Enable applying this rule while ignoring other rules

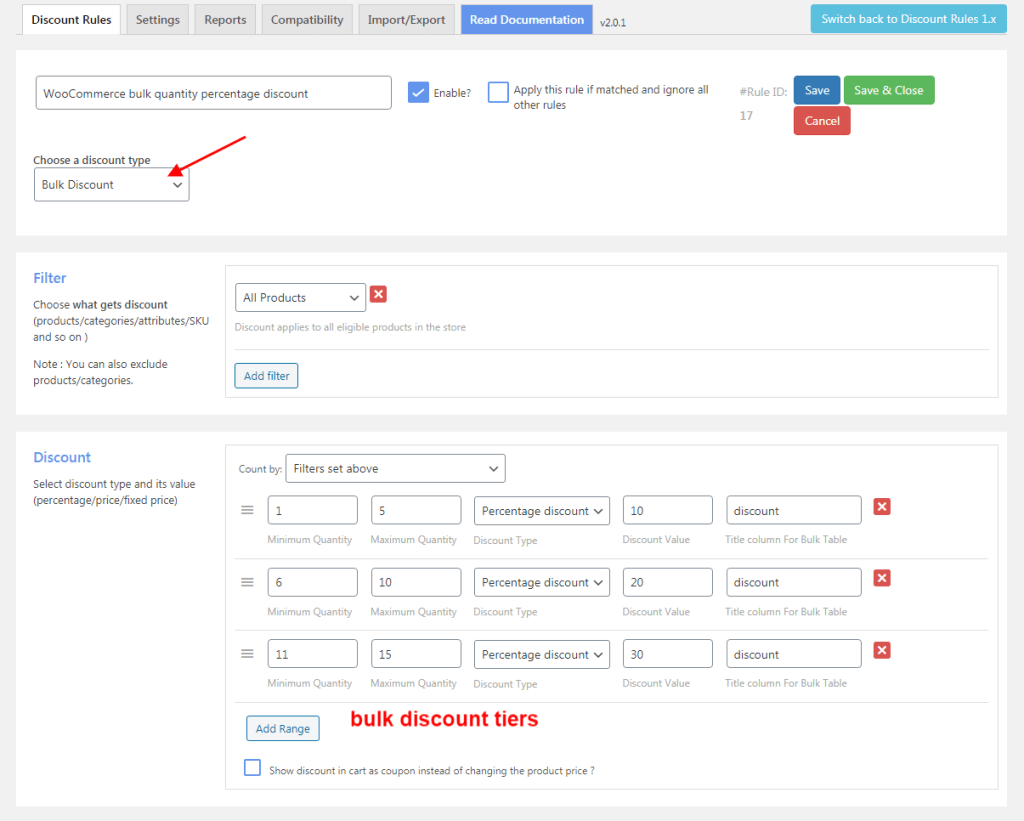point(498,91)
